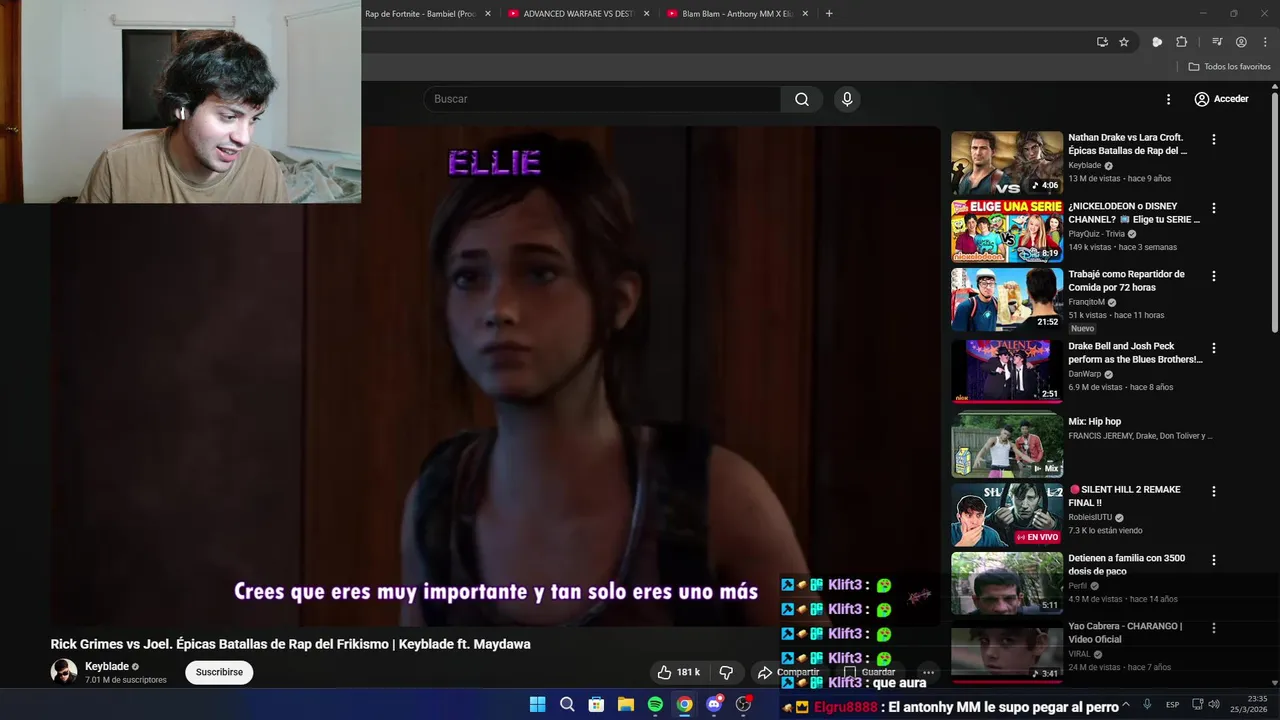Open Todos los favoritos bookmarks folder
Viewport: 1280px width, 720px height.
1229,66
